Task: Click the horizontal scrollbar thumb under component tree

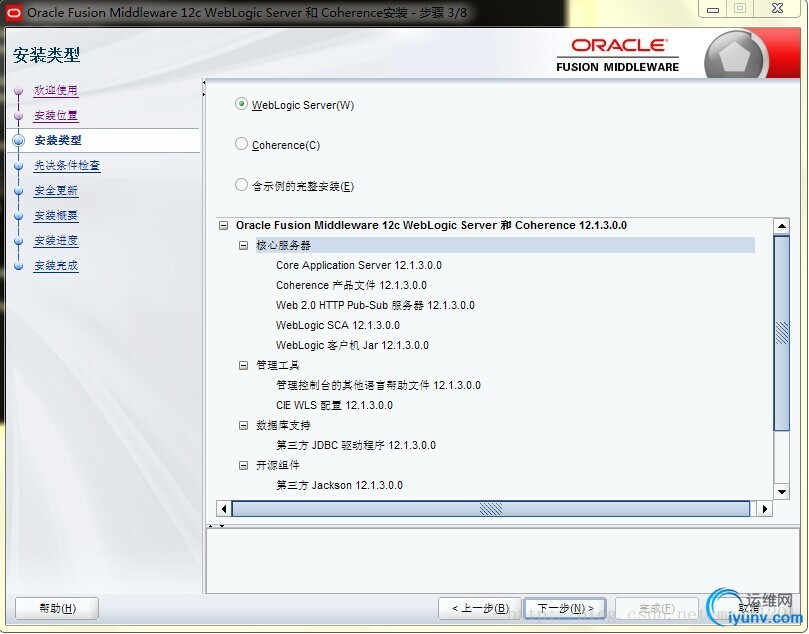Action: (x=491, y=509)
